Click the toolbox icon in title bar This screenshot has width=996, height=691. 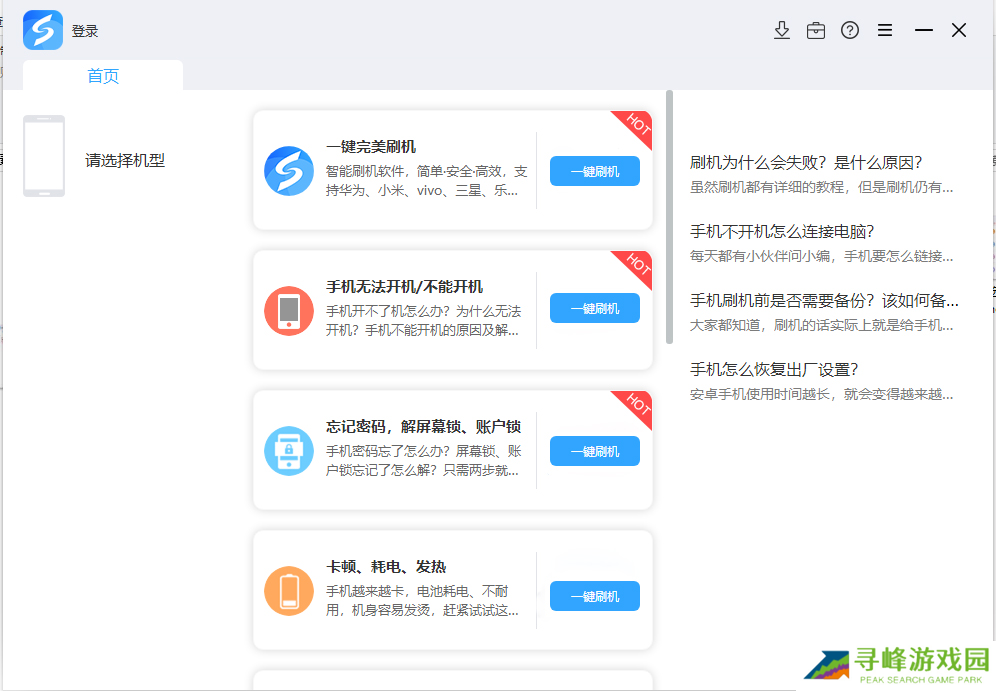(816, 30)
